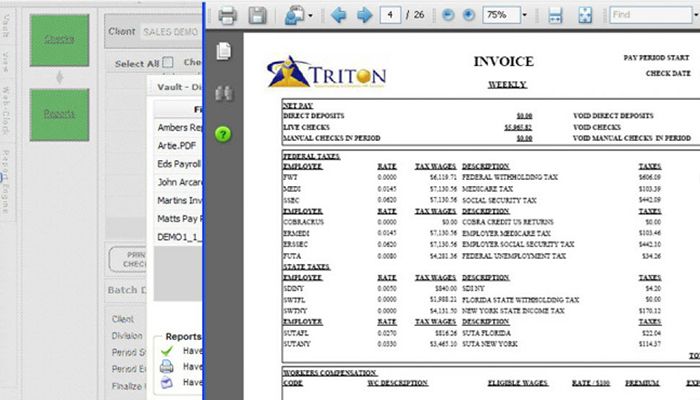Image resolution: width=700 pixels, height=400 pixels.
Task: Click the WORKERS COMPENSATION heading
Action: [x=330, y=372]
